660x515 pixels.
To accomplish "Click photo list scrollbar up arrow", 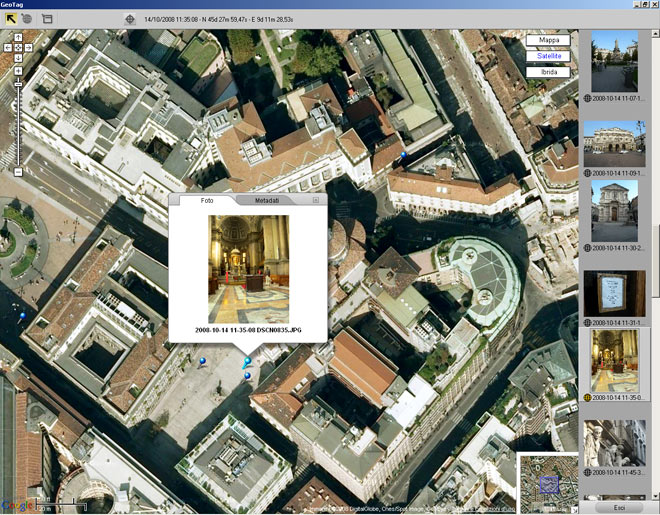I will [x=656, y=33].
